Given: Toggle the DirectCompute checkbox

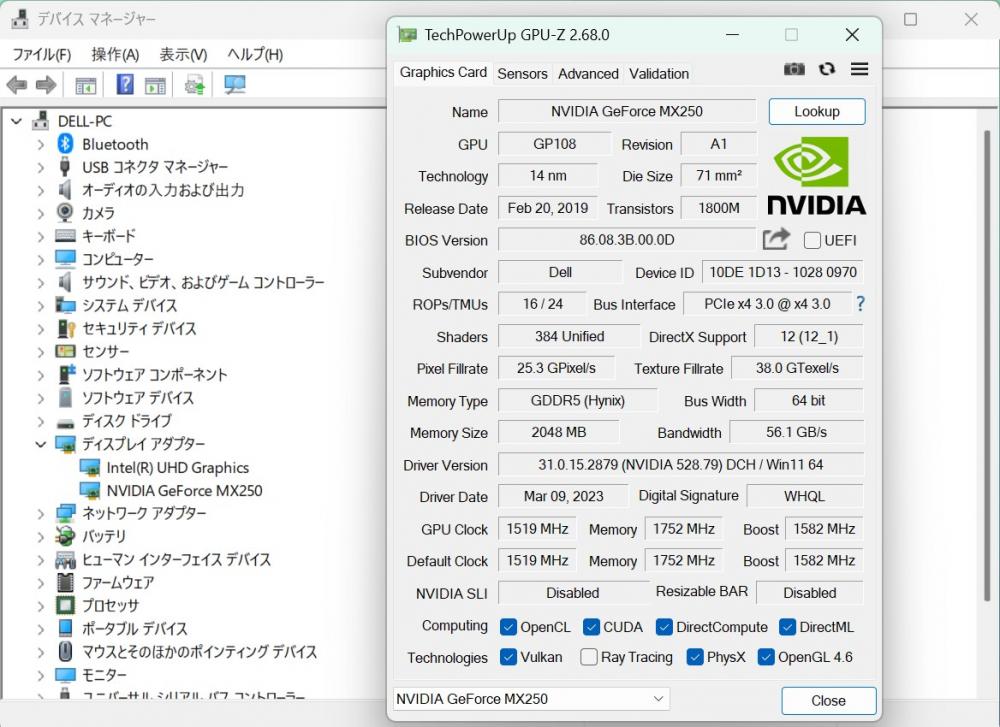Looking at the screenshot, I should (x=664, y=627).
